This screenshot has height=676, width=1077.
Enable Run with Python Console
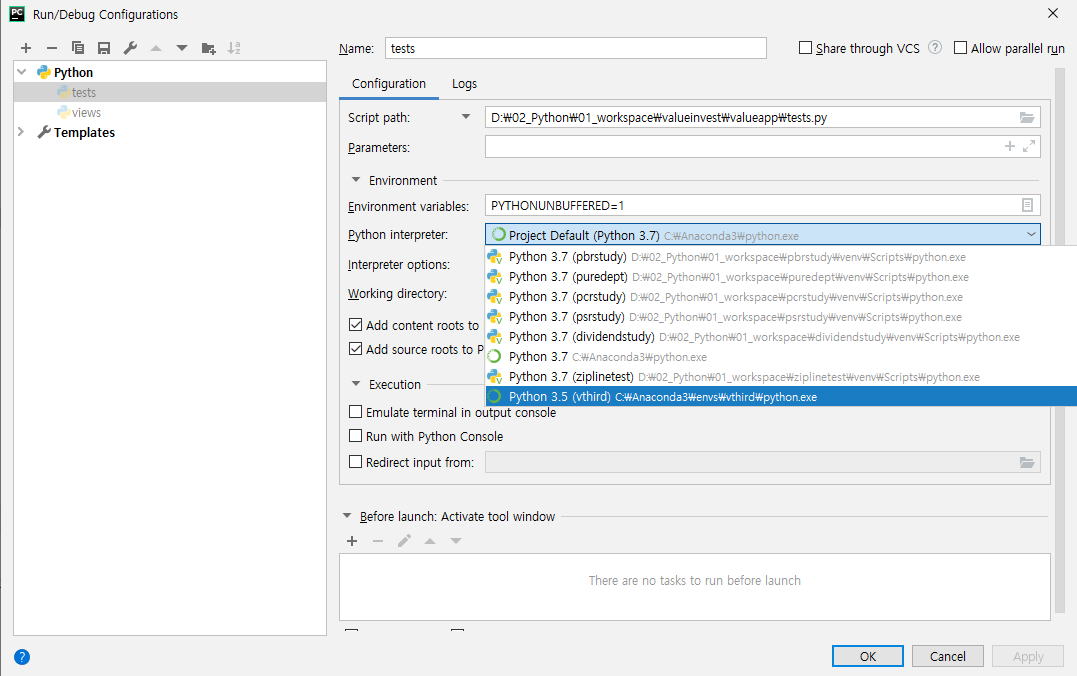click(356, 436)
